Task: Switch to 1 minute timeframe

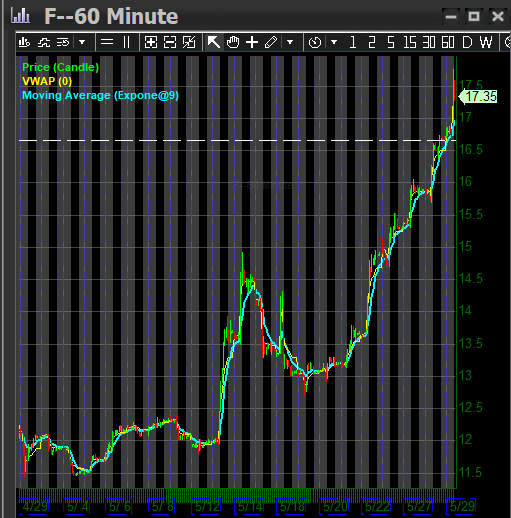Action: [x=353, y=42]
